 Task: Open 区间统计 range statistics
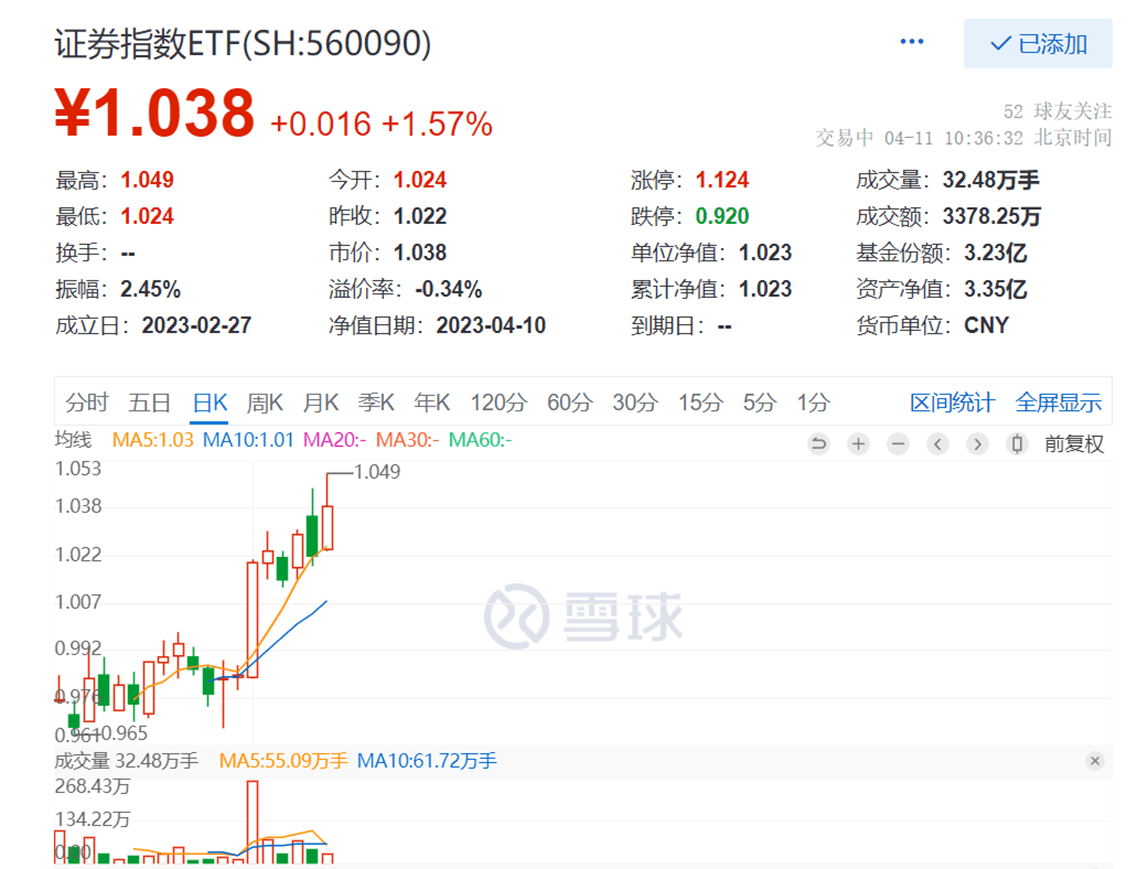(953, 401)
